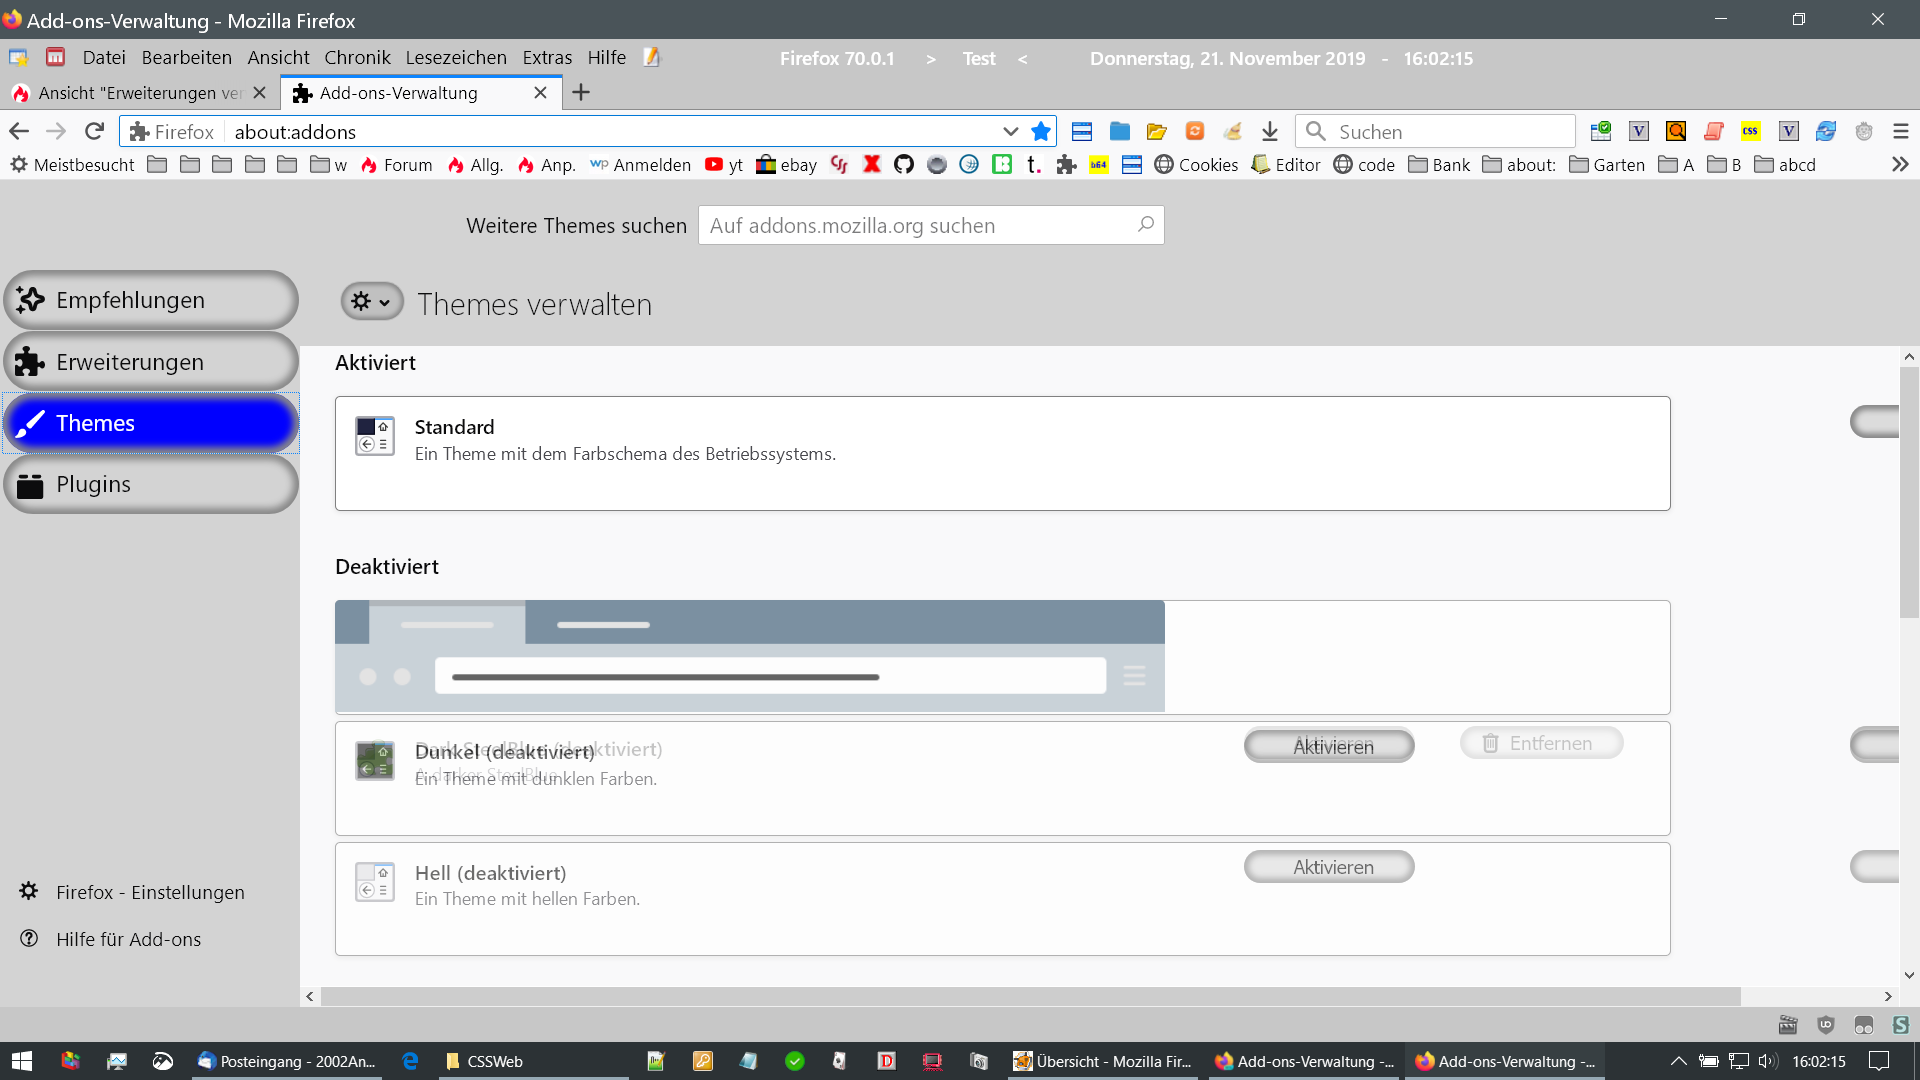Click the GitHub bookmark icon
This screenshot has width=1920, height=1080.
coord(904,164)
